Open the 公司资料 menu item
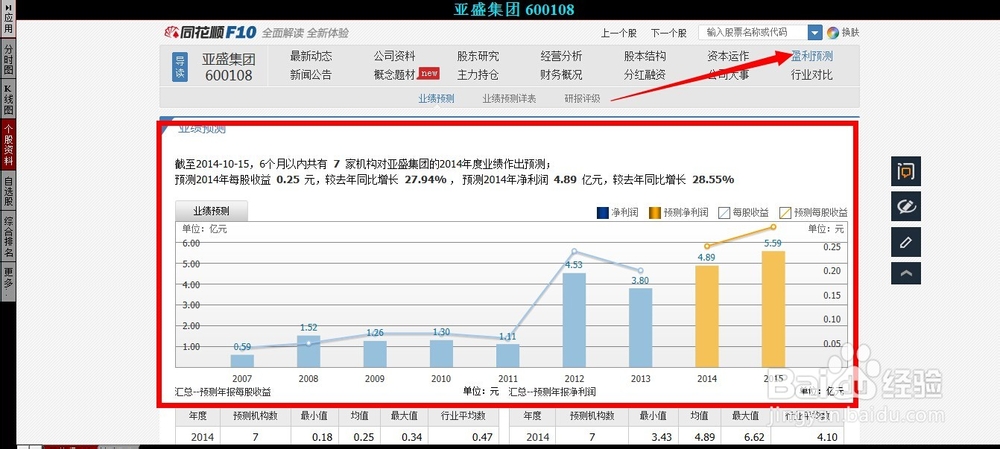Screen dimensions: 1000x449 394,56
